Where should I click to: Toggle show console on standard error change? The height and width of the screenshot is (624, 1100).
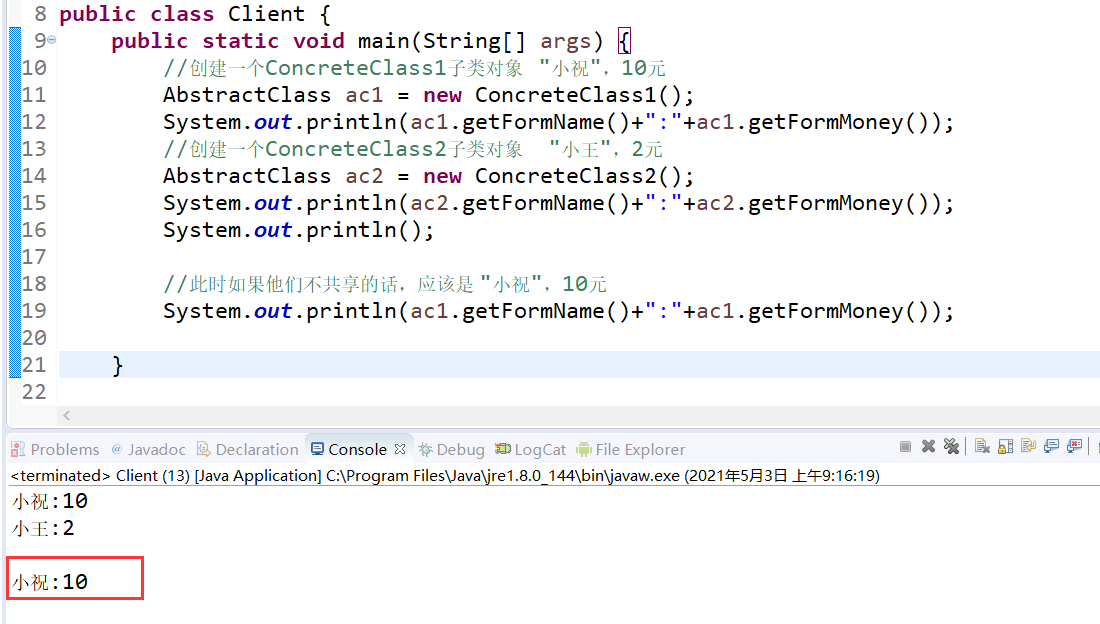click(1074, 446)
